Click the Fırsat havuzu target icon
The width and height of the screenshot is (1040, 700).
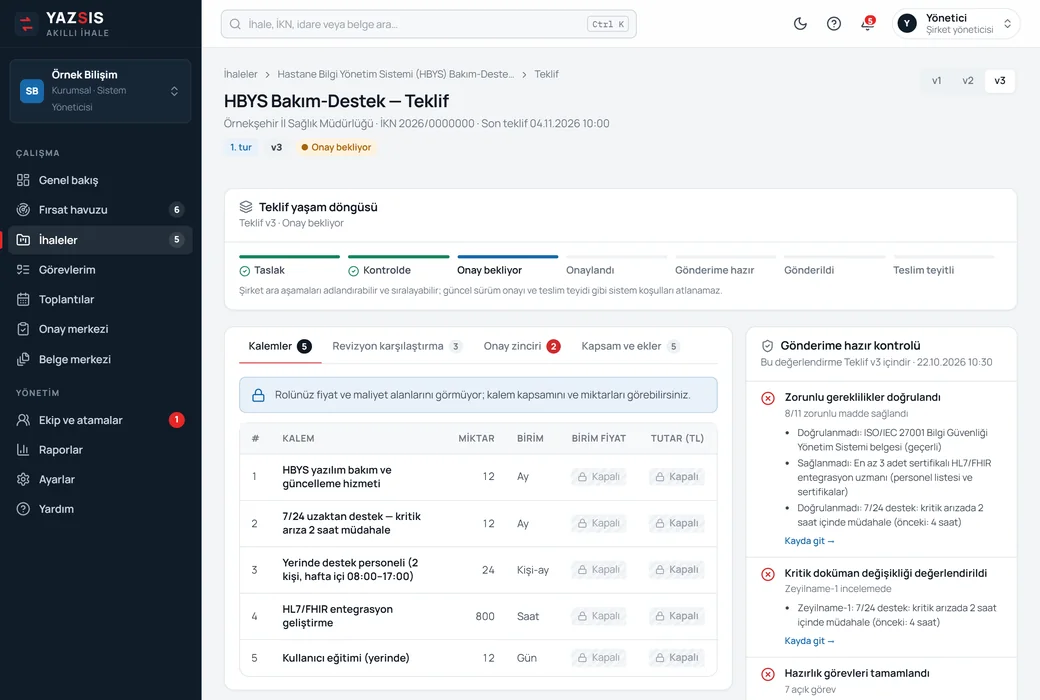click(23, 210)
